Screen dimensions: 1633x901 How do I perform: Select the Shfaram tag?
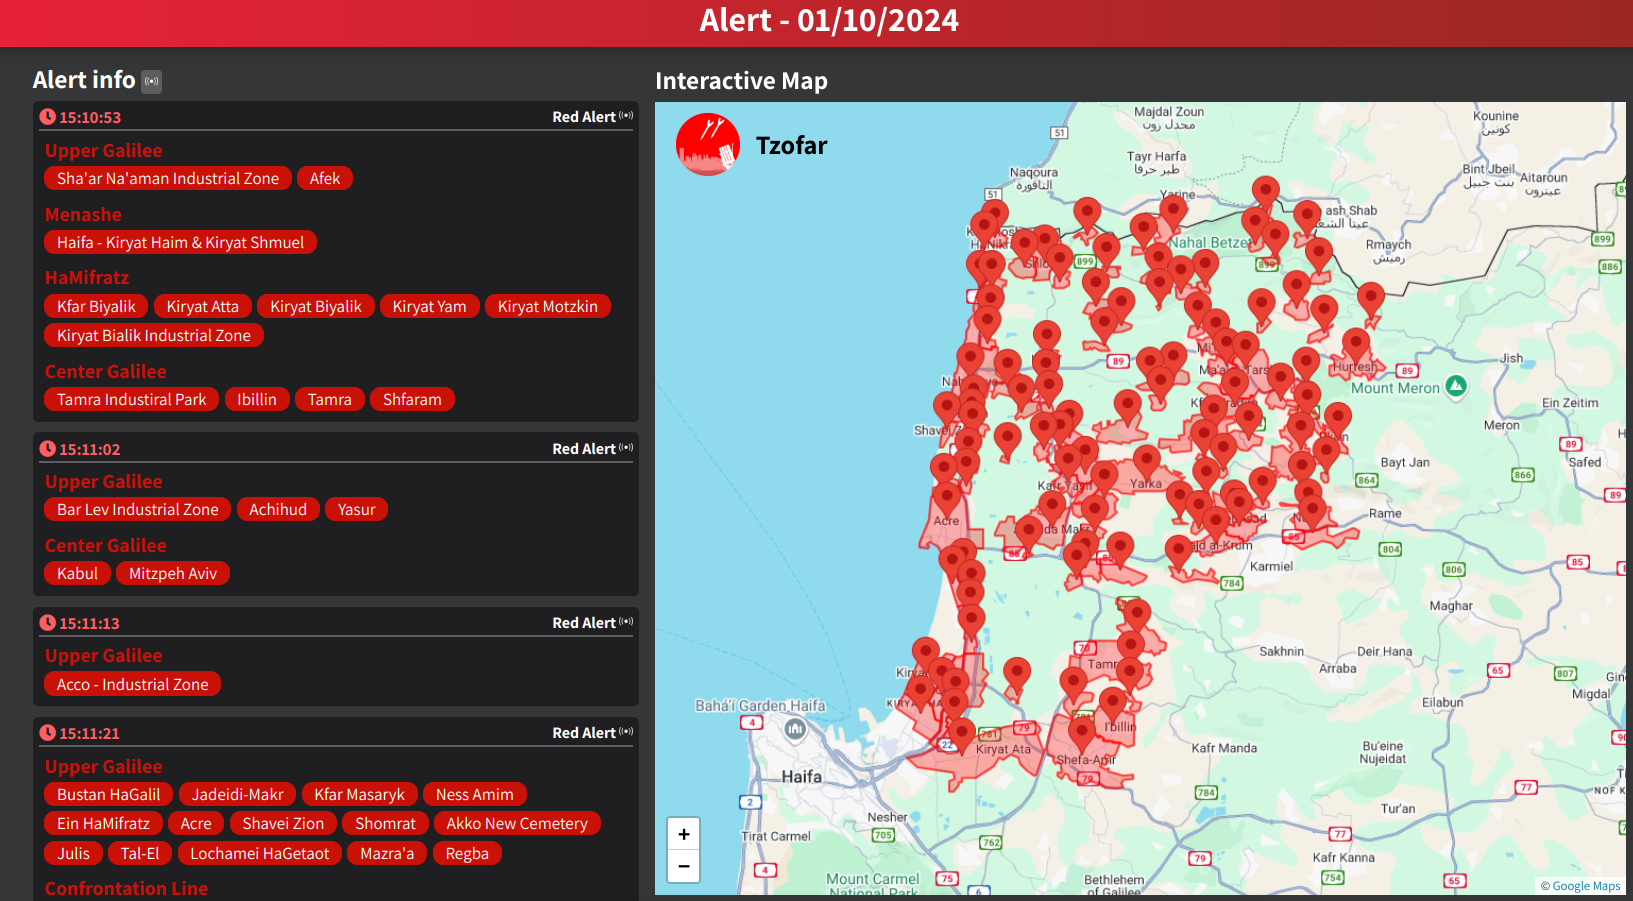412,399
